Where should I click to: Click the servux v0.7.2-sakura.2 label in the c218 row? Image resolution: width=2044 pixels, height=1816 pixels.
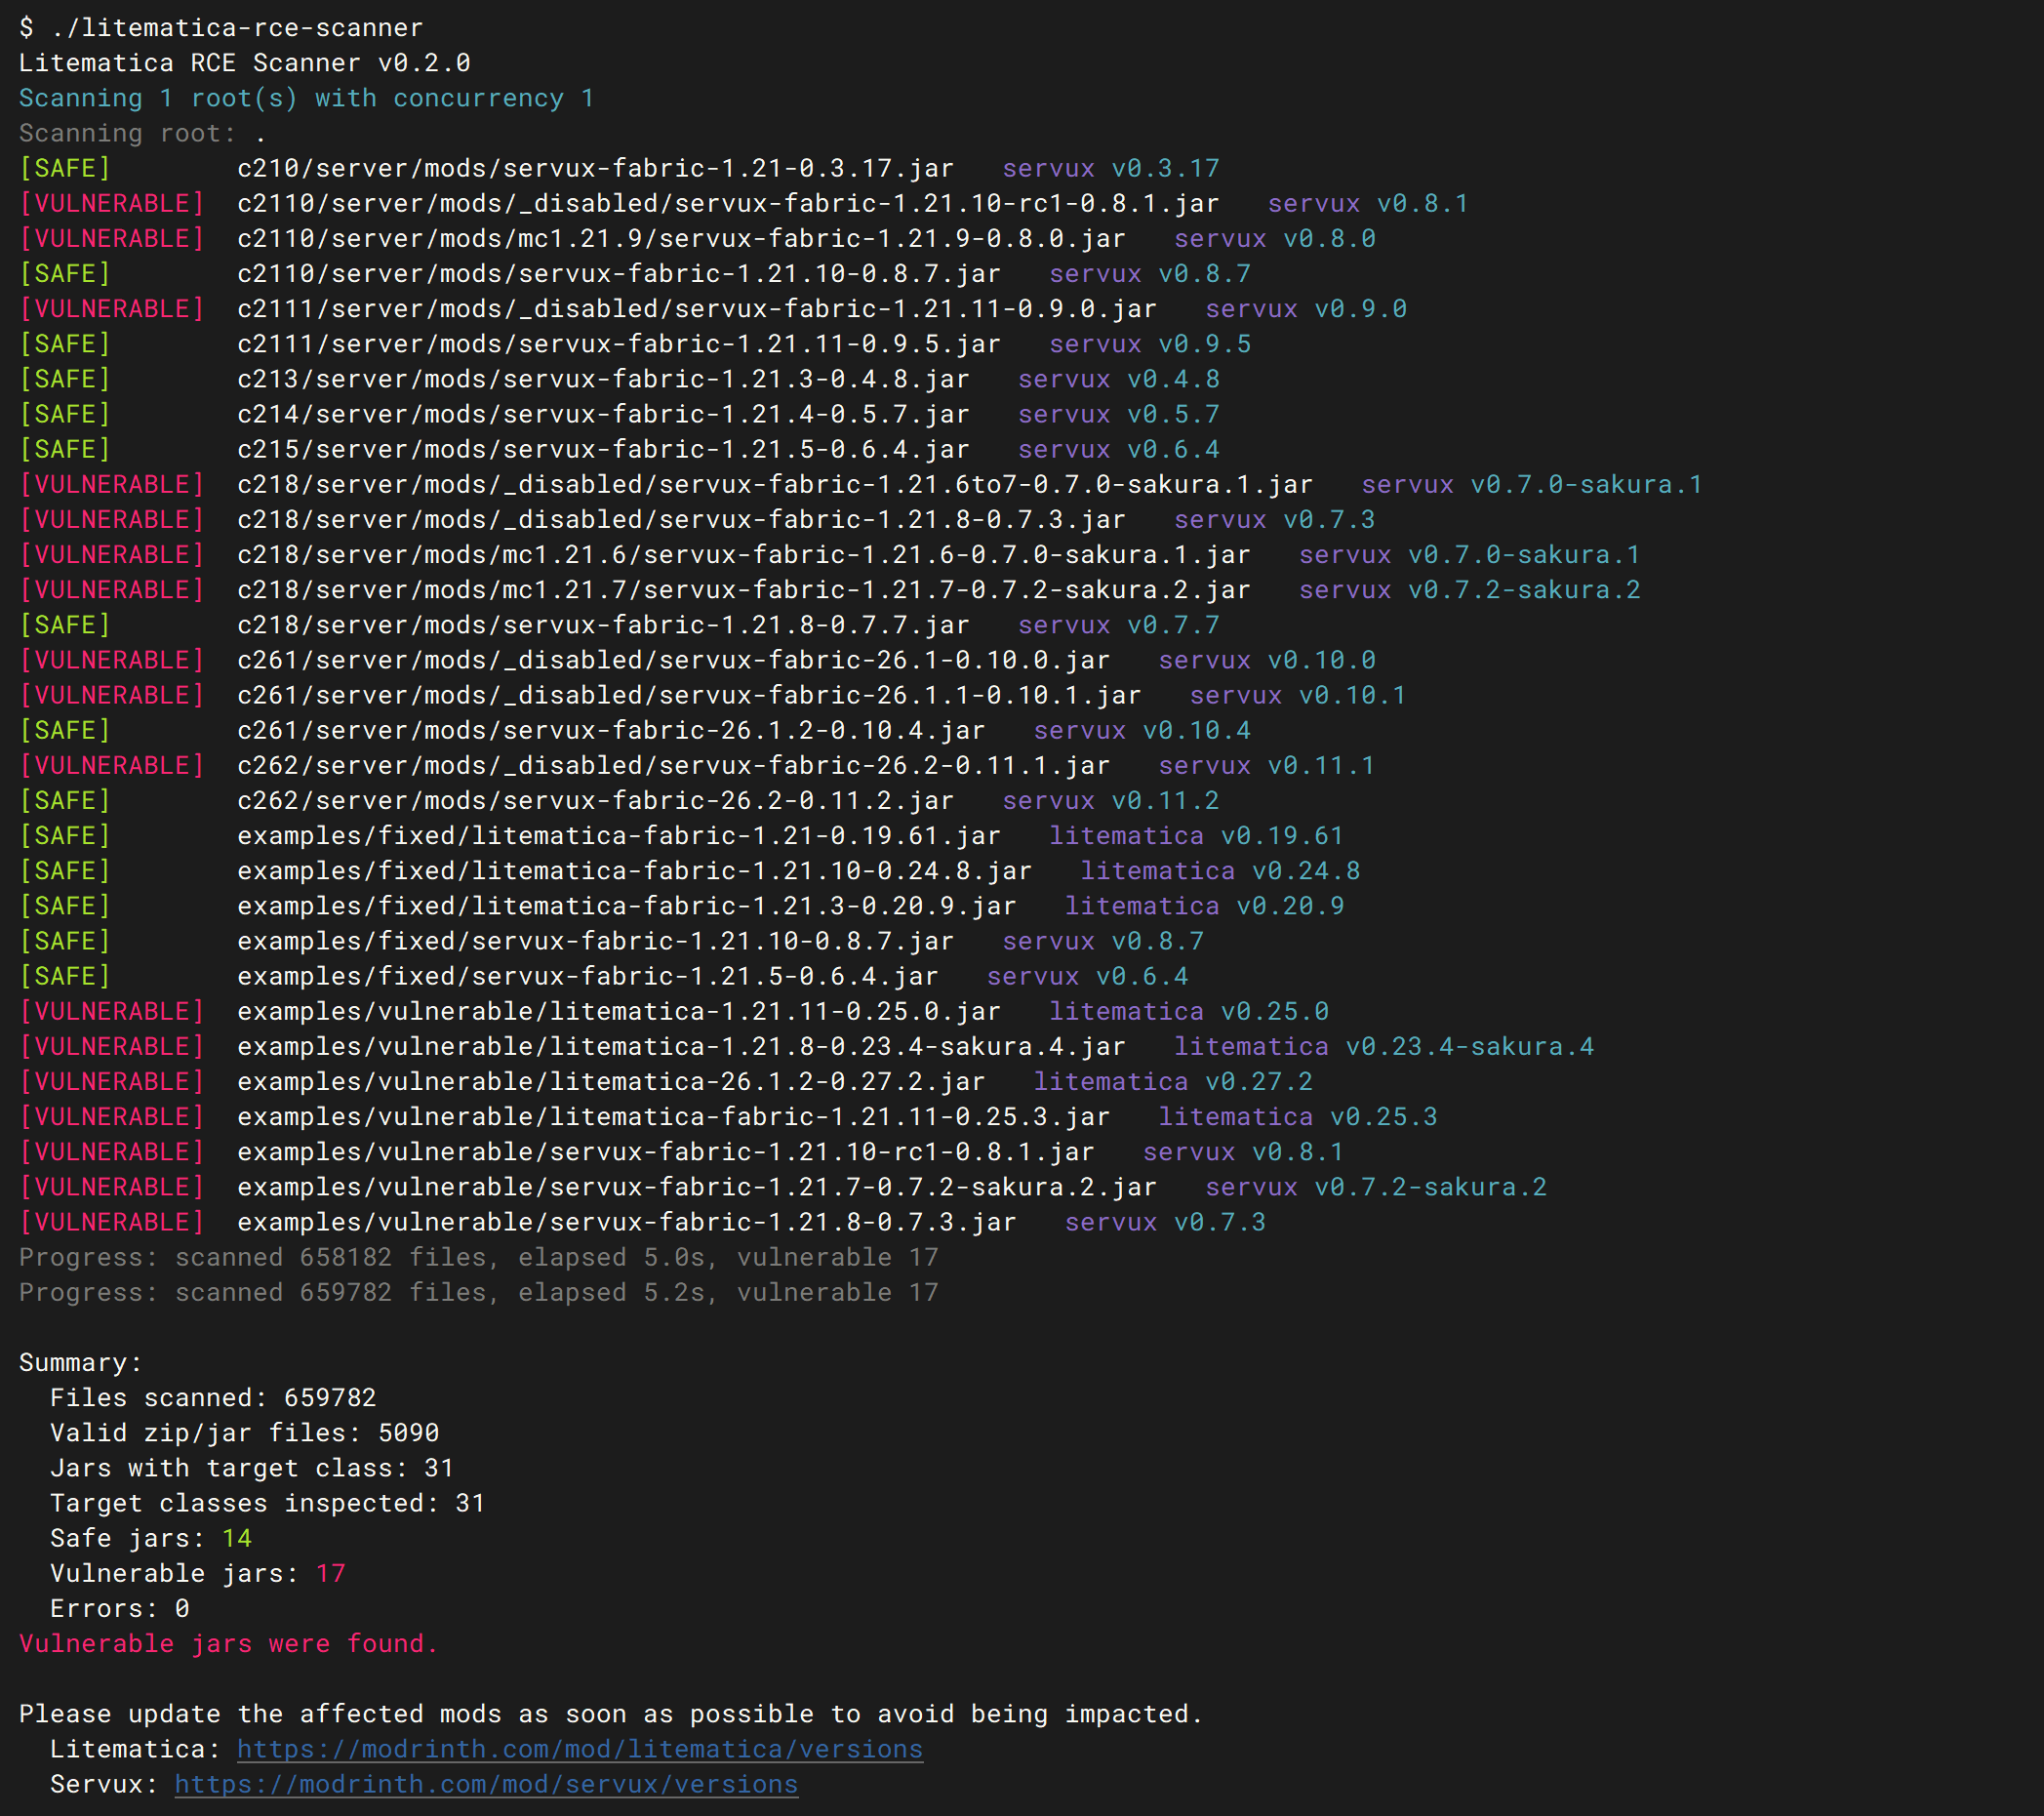pos(1470,590)
